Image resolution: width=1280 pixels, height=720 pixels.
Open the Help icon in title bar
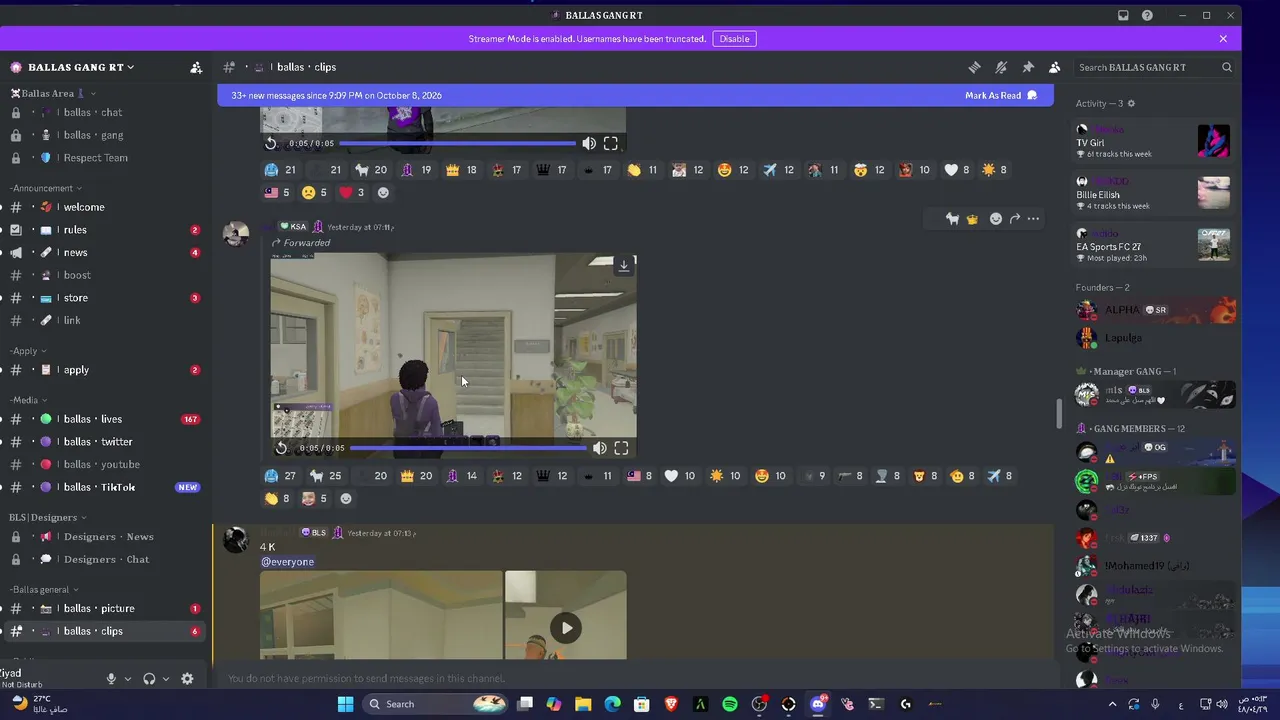(1147, 15)
